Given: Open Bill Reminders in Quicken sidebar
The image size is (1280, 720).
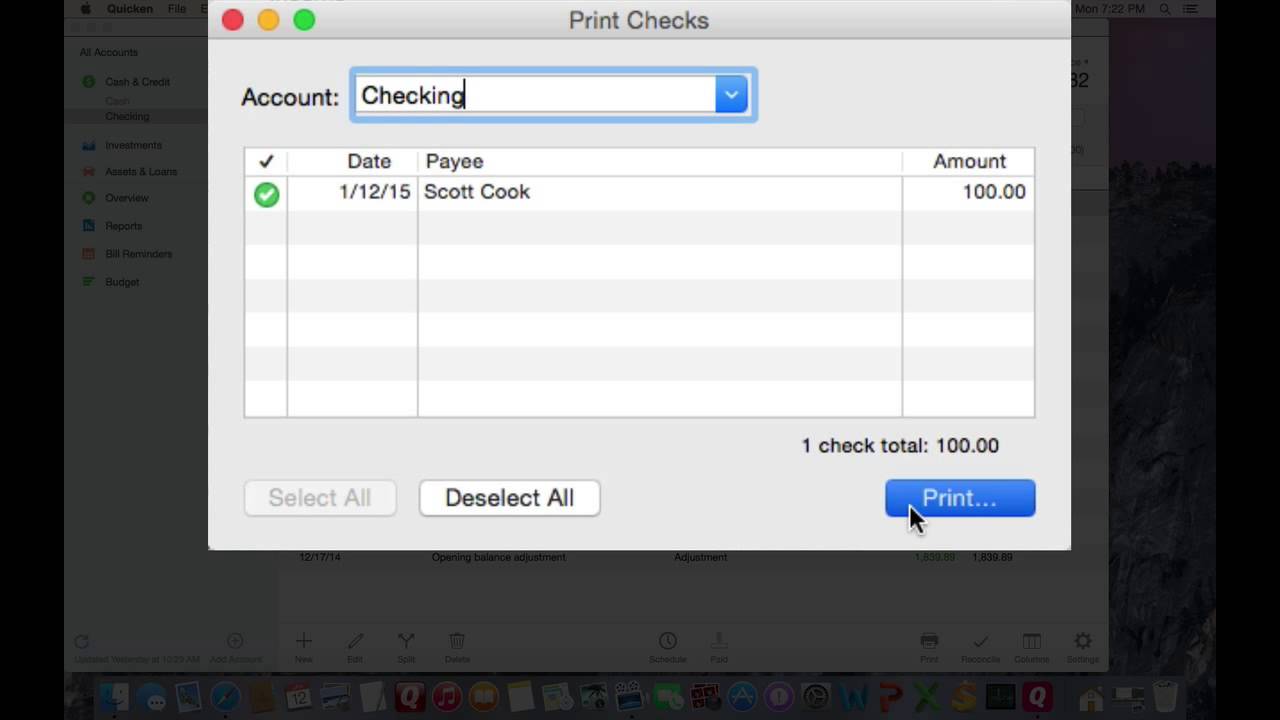Looking at the screenshot, I should 138,254.
